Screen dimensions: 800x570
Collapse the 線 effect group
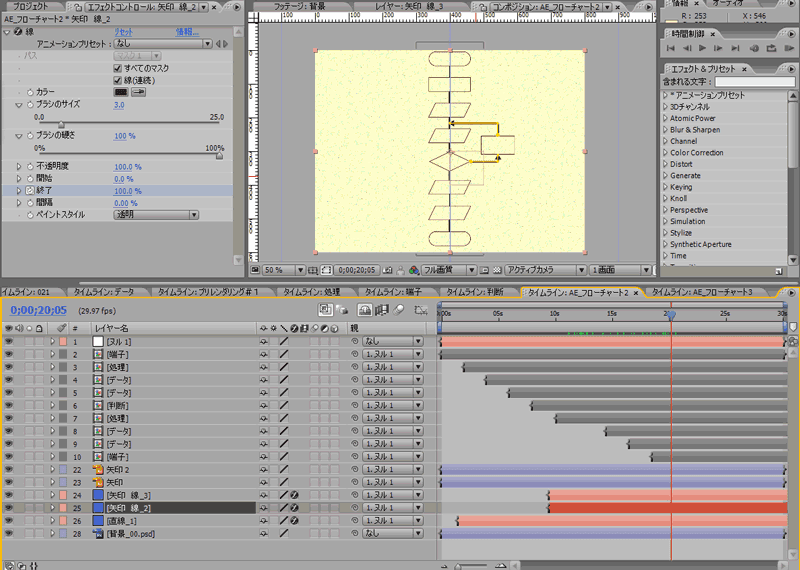point(7,32)
